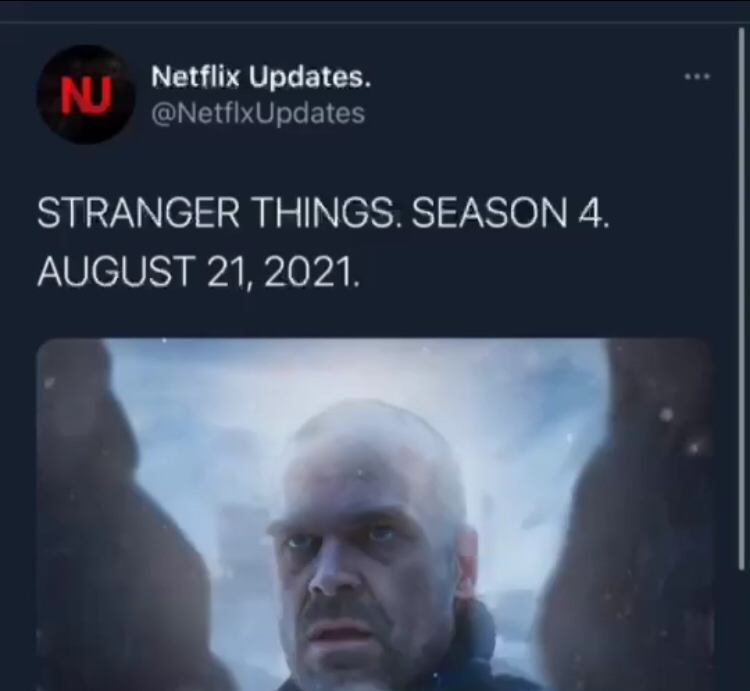Select the AUGUST 21, 2021. text line
The image size is (750, 691).
pos(198,271)
